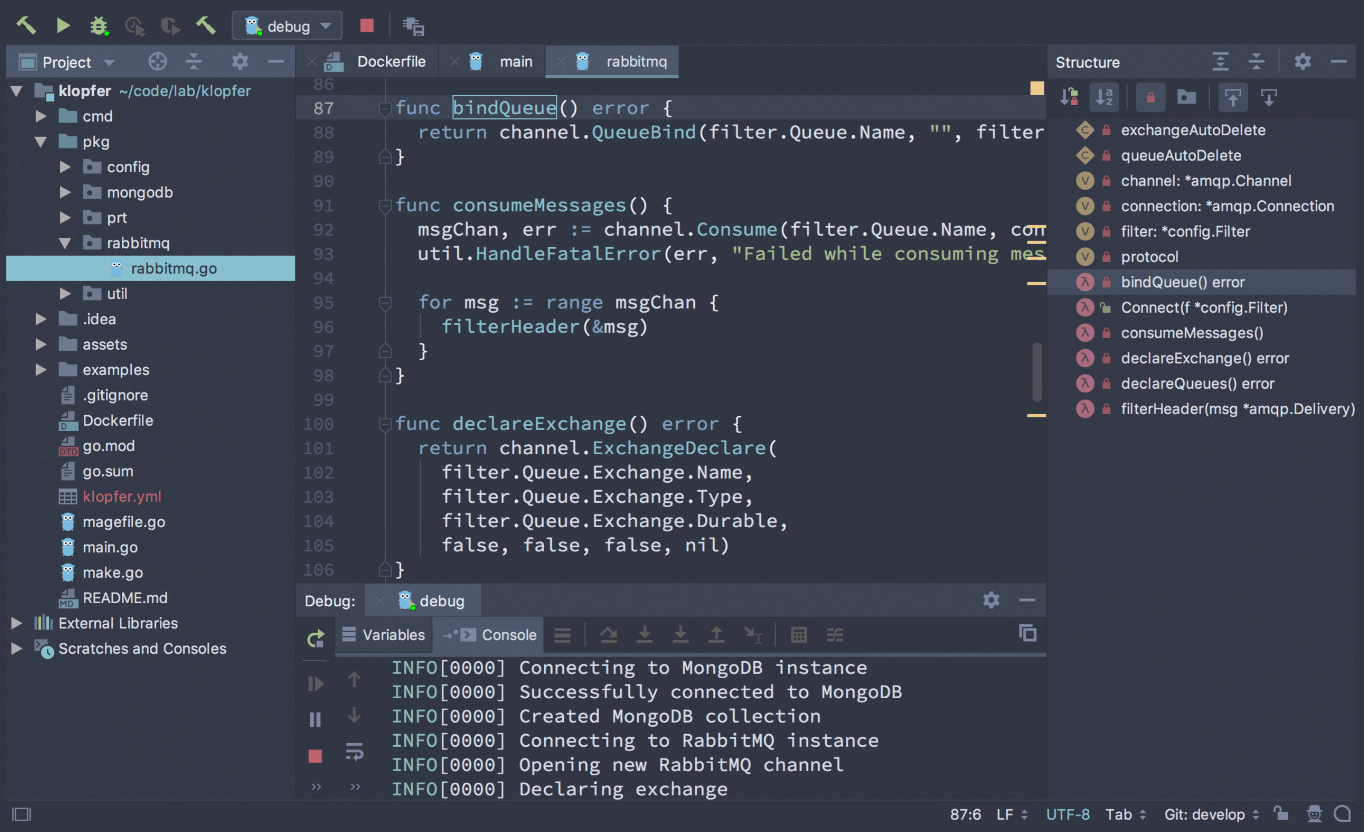Open the Project panel gear settings
The width and height of the screenshot is (1364, 832).
240,62
